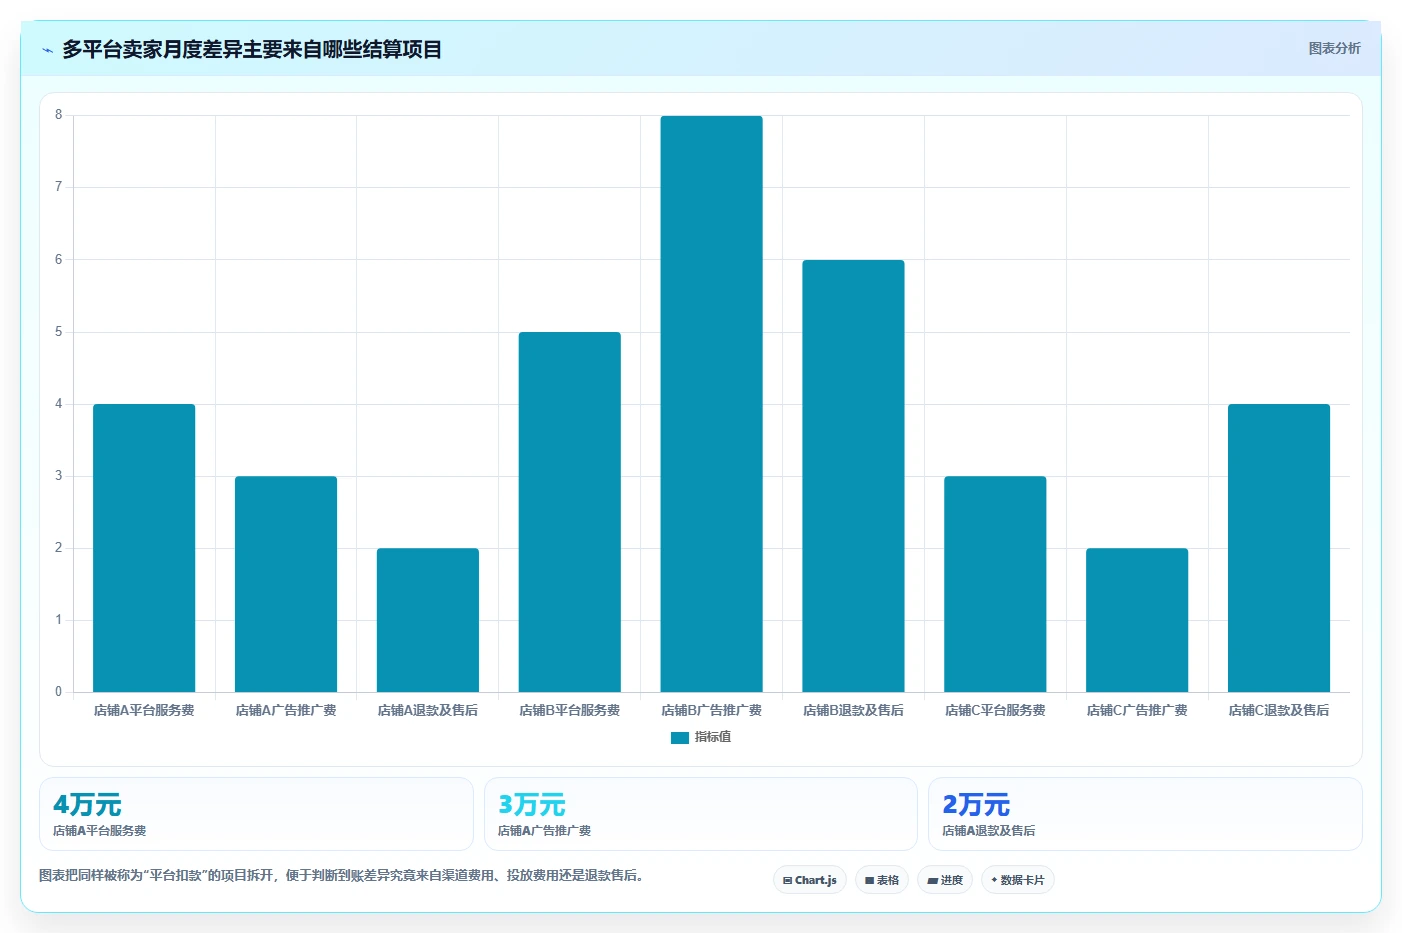Toggle the 指标值 legend color swatch

coord(680,738)
